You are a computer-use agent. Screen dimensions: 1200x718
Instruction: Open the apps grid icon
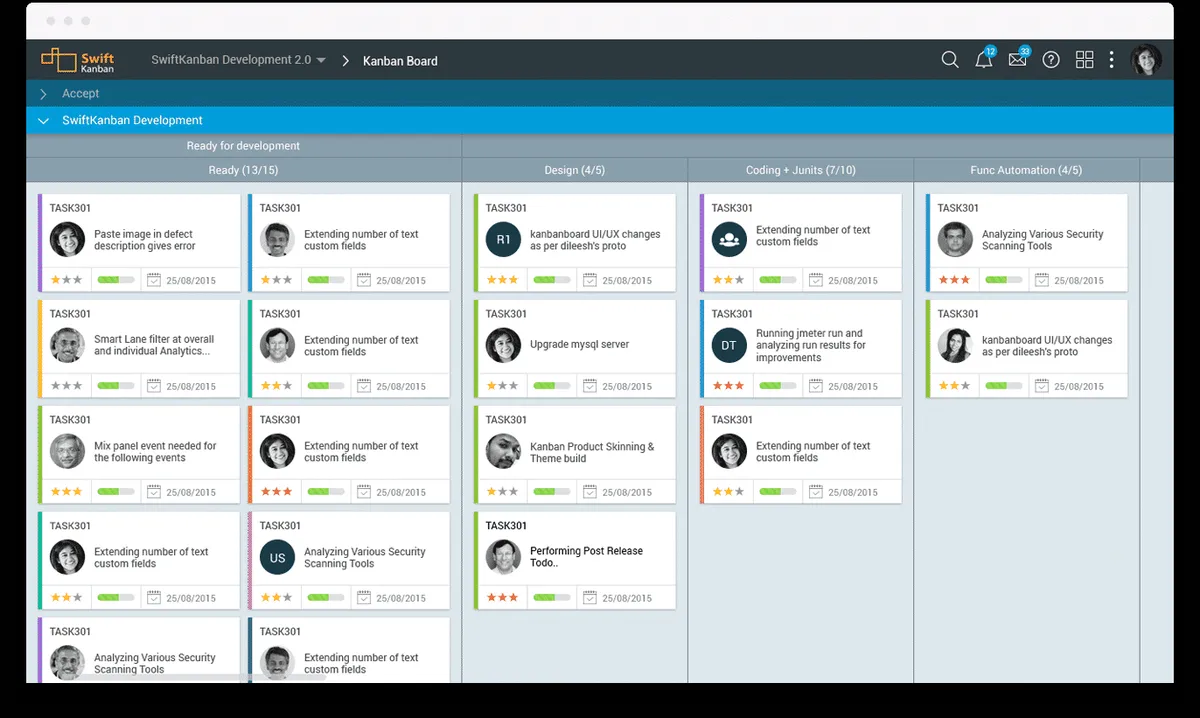(1084, 60)
